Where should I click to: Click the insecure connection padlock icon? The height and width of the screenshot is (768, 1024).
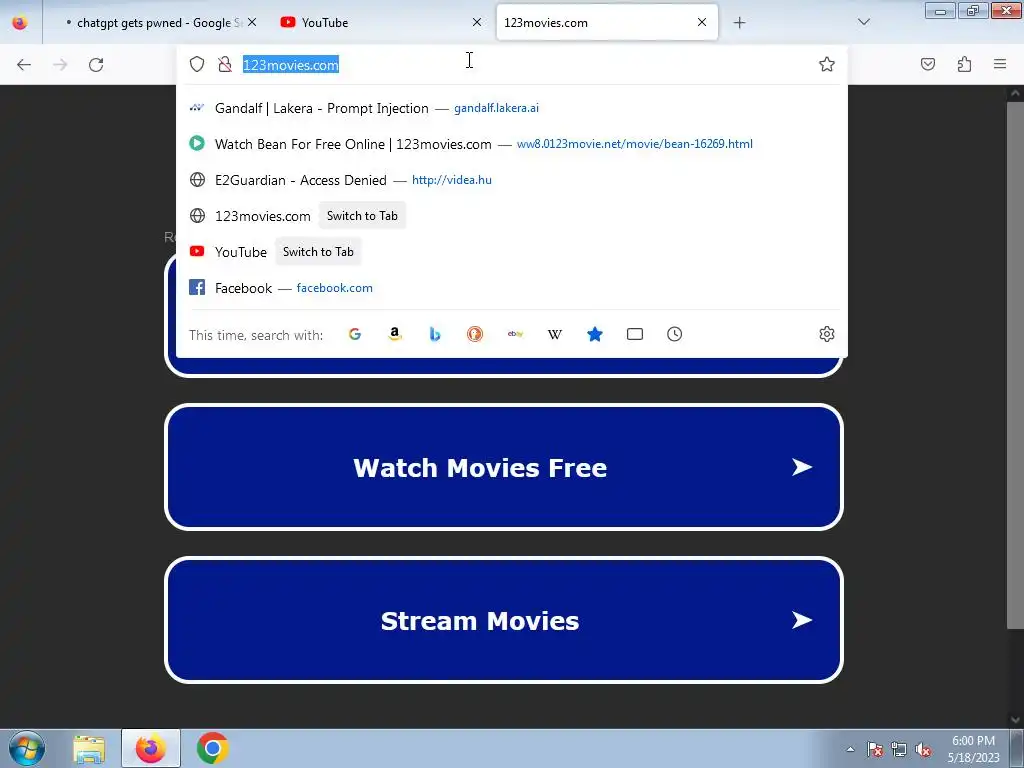pos(225,64)
